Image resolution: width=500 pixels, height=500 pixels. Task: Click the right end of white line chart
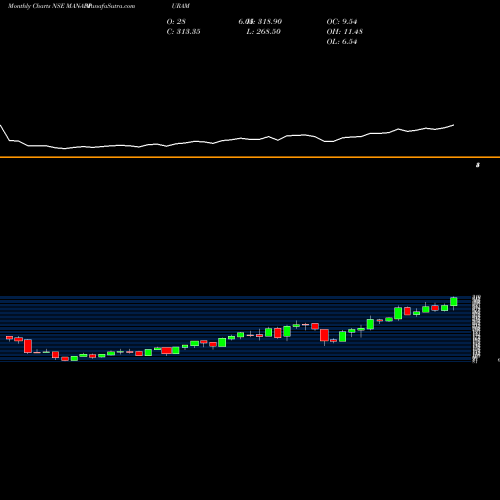point(453,125)
